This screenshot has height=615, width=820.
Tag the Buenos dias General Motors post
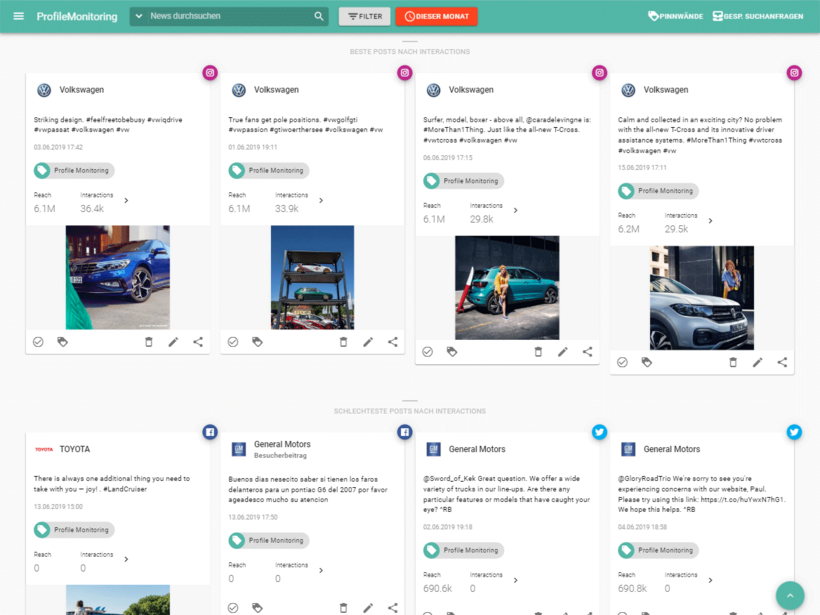tap(257, 608)
